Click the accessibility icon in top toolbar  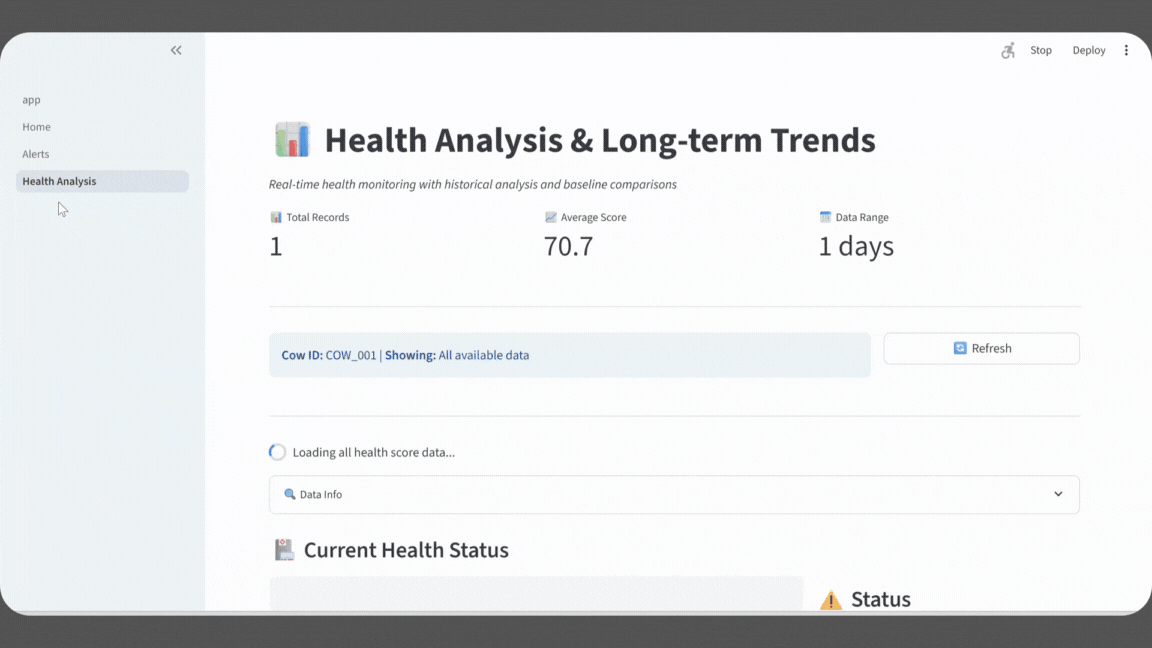point(1008,50)
